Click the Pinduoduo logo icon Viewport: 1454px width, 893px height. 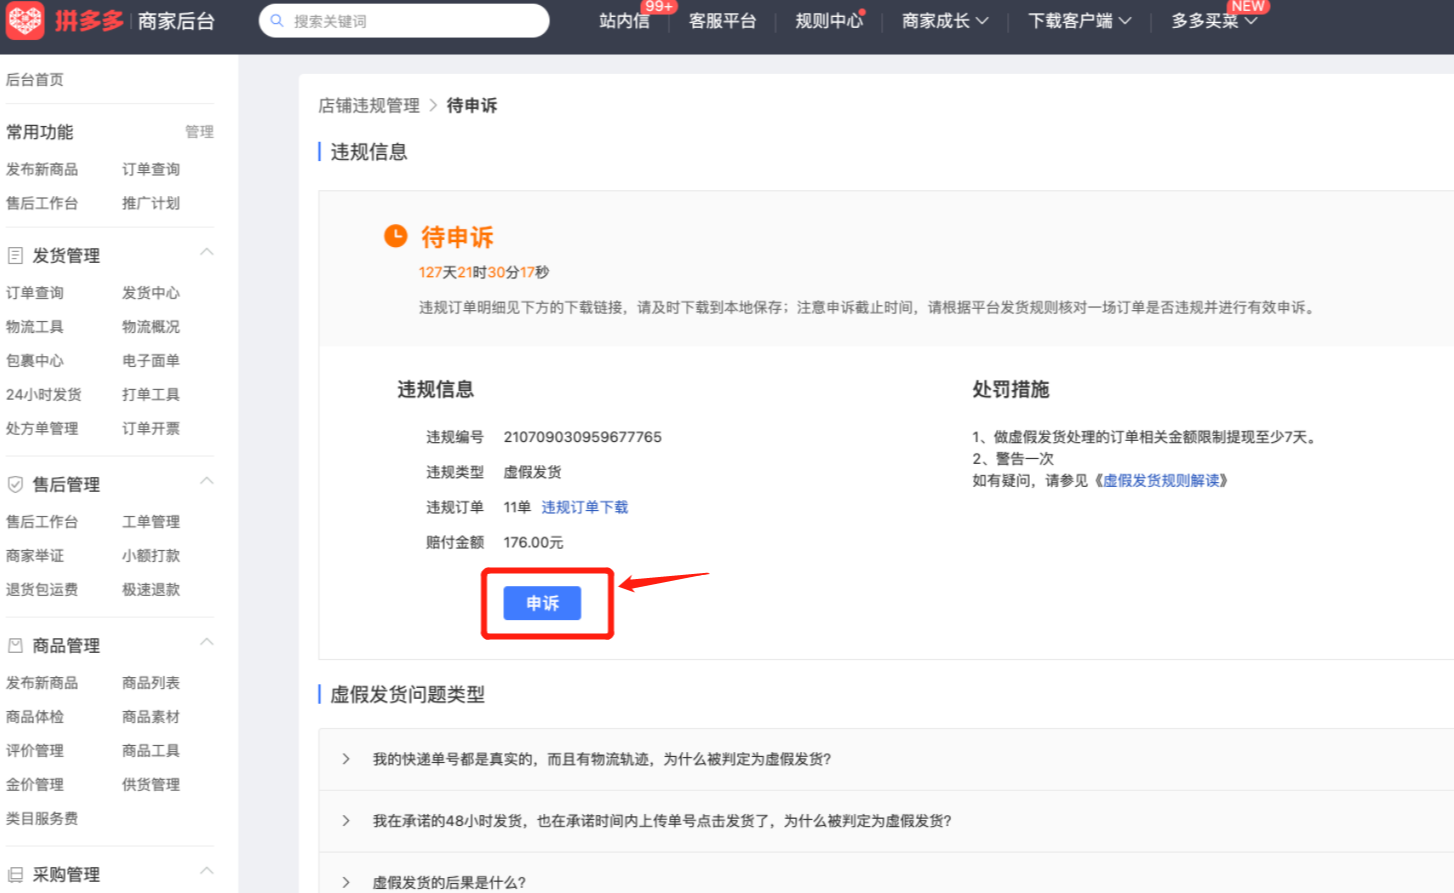coord(25,21)
